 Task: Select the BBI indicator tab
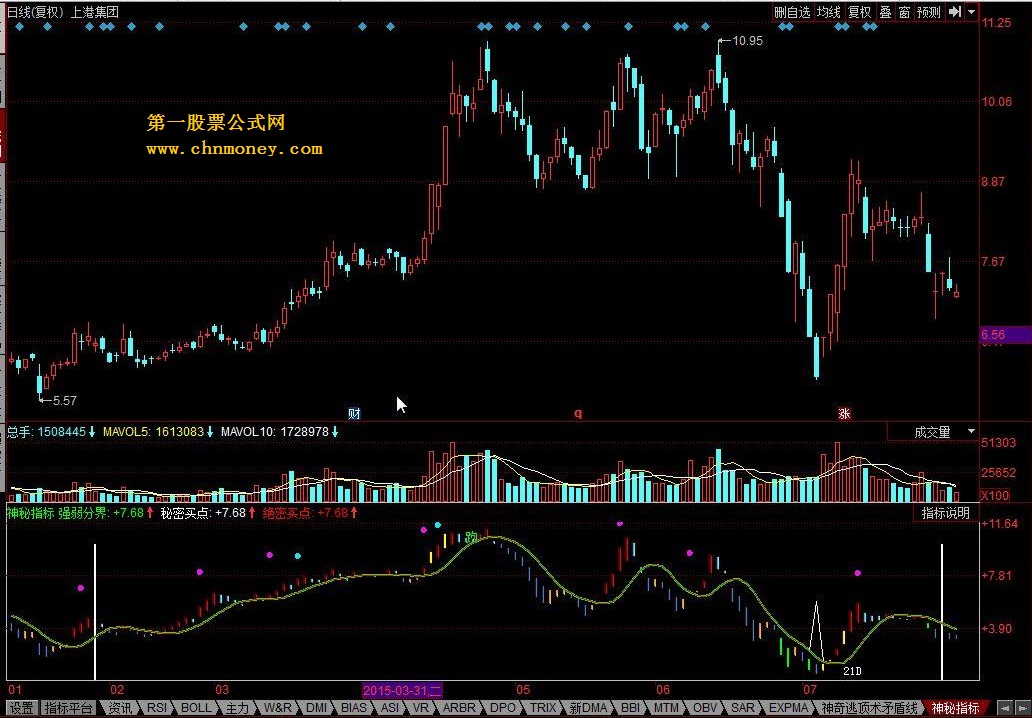pyautogui.click(x=630, y=708)
